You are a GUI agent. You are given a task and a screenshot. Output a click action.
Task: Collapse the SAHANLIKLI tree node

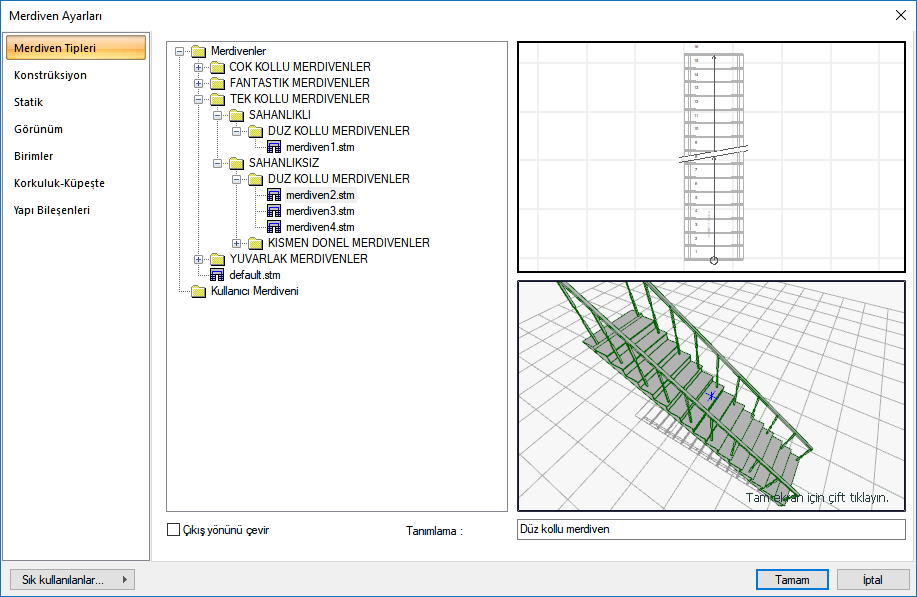coord(218,115)
